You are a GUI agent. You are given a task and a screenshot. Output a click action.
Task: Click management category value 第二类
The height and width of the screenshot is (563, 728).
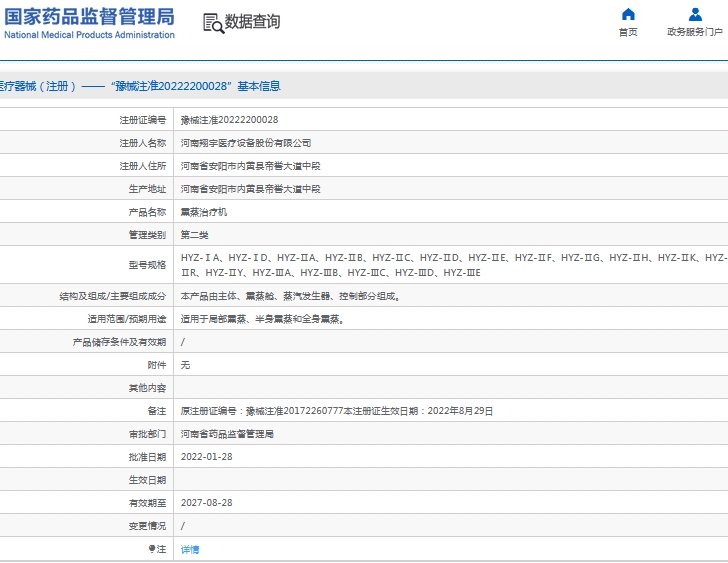[195, 235]
